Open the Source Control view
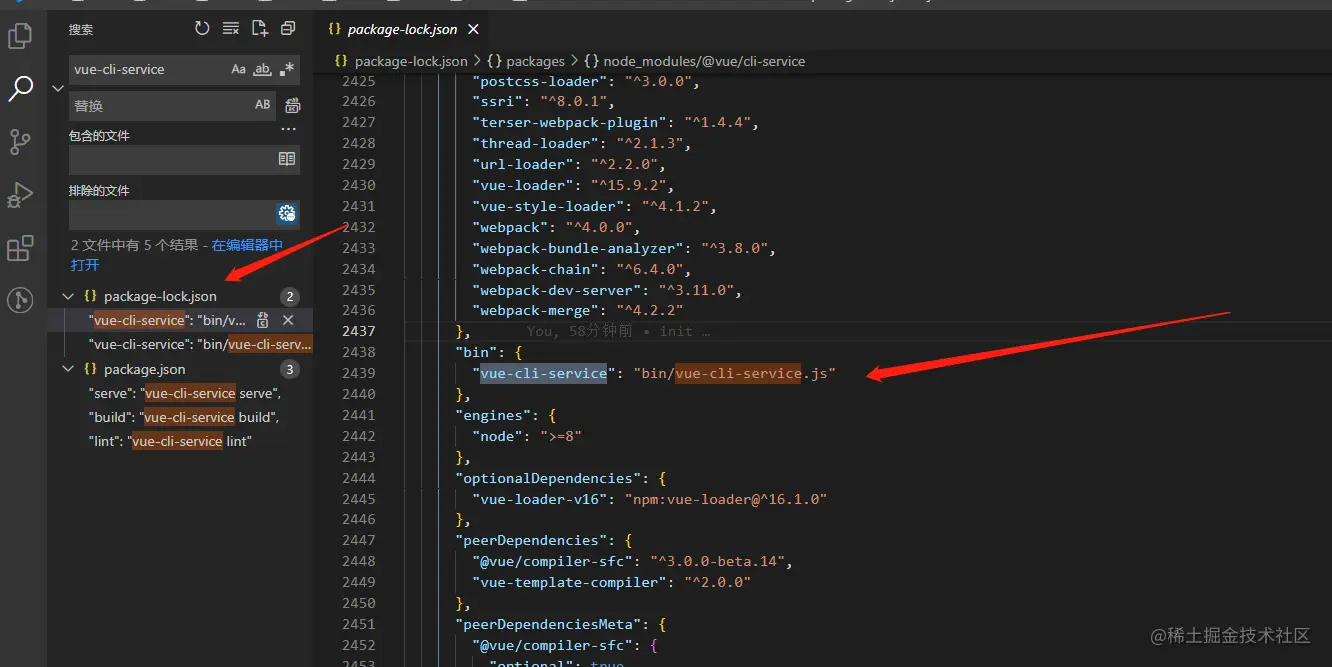Image resolution: width=1332 pixels, height=667 pixels. pos(20,142)
